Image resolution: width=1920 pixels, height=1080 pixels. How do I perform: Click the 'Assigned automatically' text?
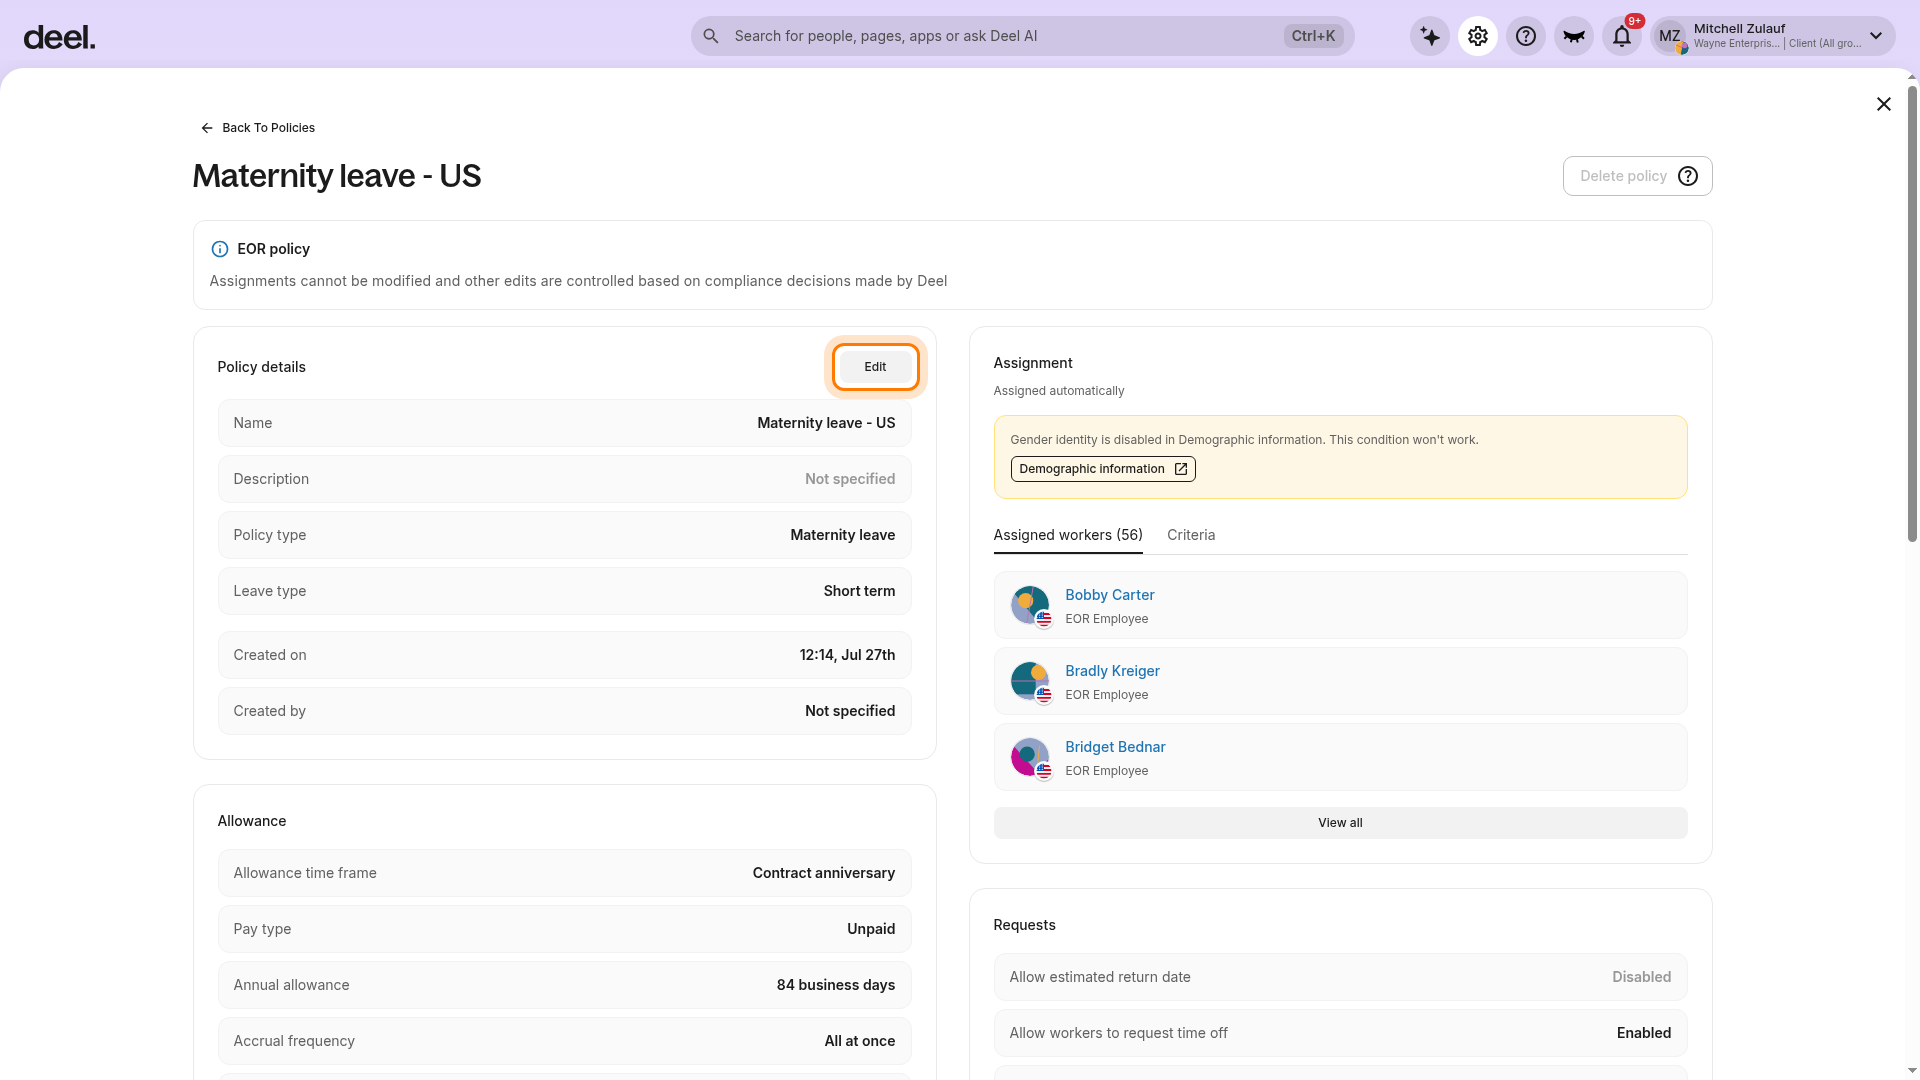tap(1058, 391)
